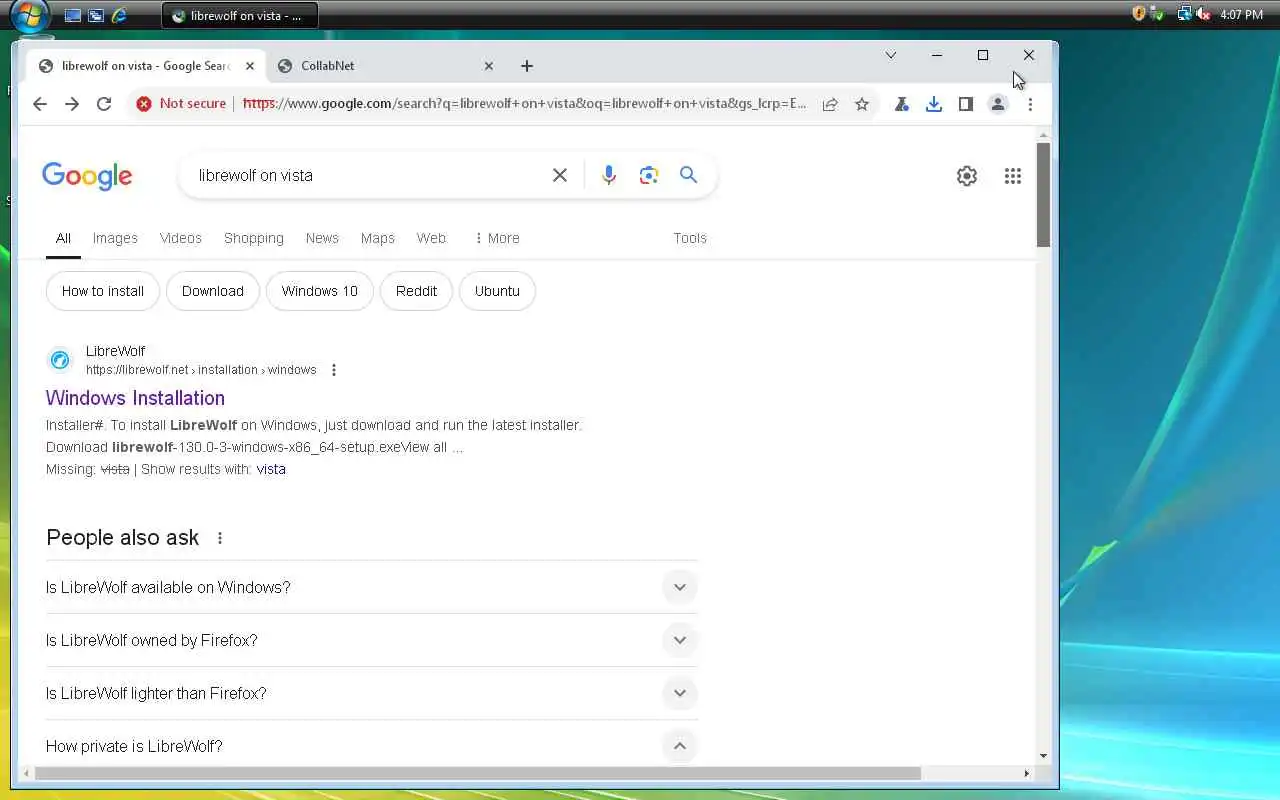The image size is (1280, 800).
Task: Open security shield tray icon
Action: pos(1139,14)
